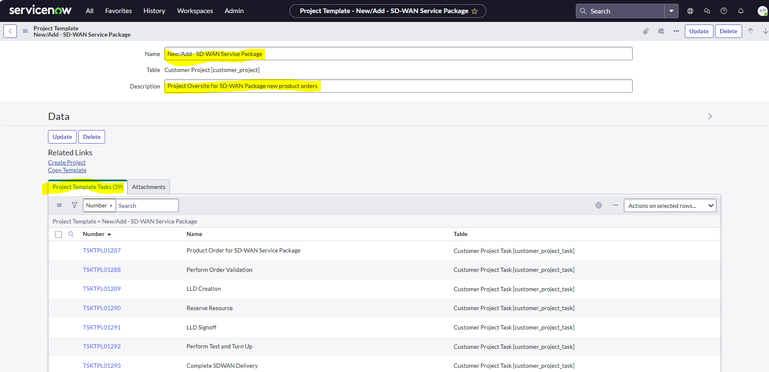Tick the select-all rows checkbox
This screenshot has width=769, height=372.
click(x=58, y=234)
